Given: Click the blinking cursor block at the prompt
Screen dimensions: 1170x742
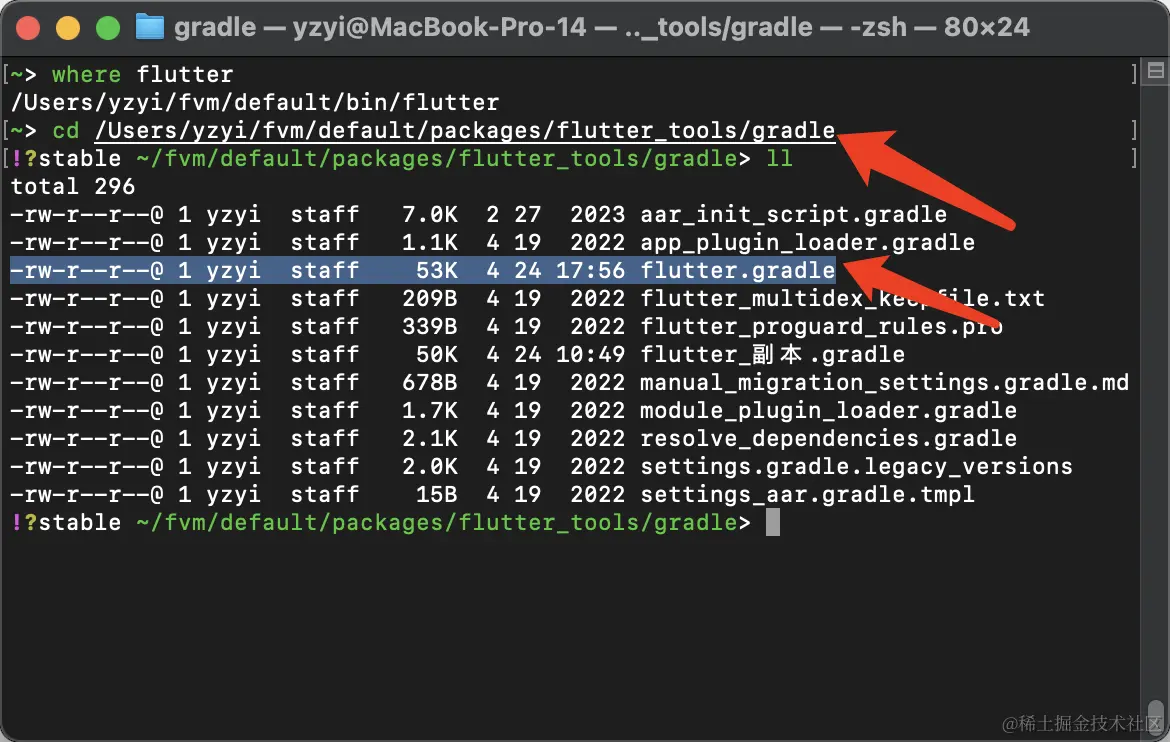Looking at the screenshot, I should tap(773, 522).
